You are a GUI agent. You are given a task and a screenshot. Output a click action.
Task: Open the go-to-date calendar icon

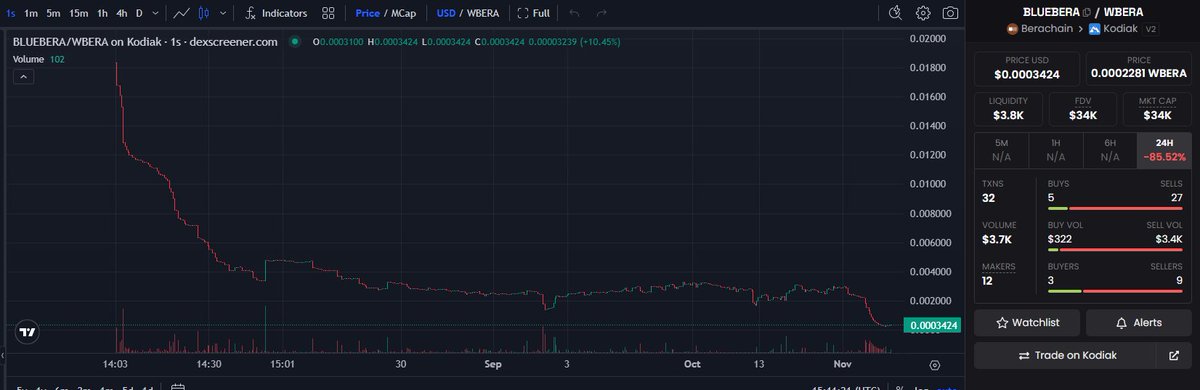point(177,386)
